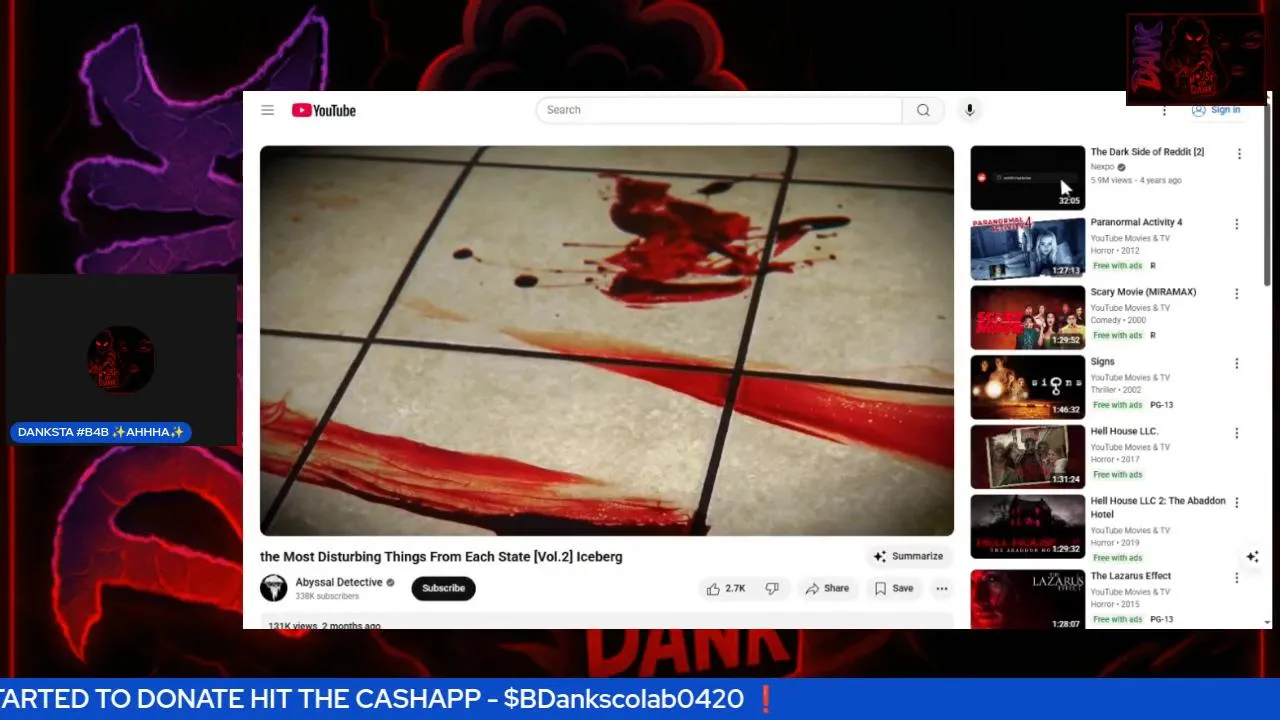Open Hell House LLC 2 thumbnail
The image size is (1280, 720).
pos(1028,527)
